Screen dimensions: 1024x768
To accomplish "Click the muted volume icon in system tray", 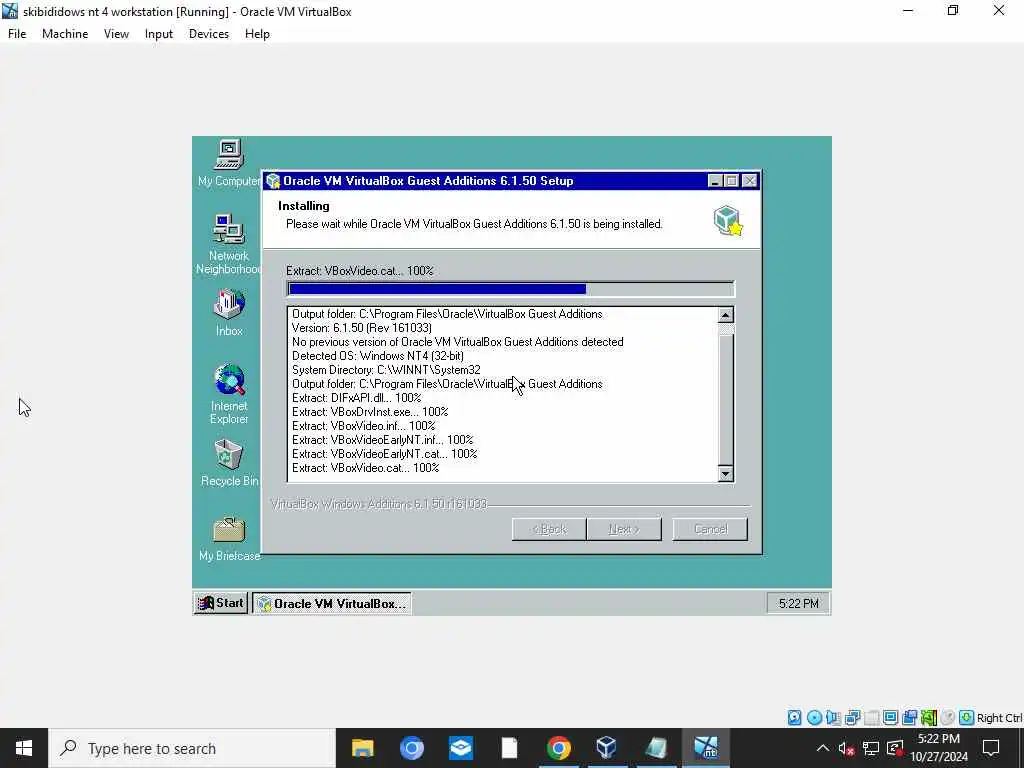I will click(x=846, y=748).
